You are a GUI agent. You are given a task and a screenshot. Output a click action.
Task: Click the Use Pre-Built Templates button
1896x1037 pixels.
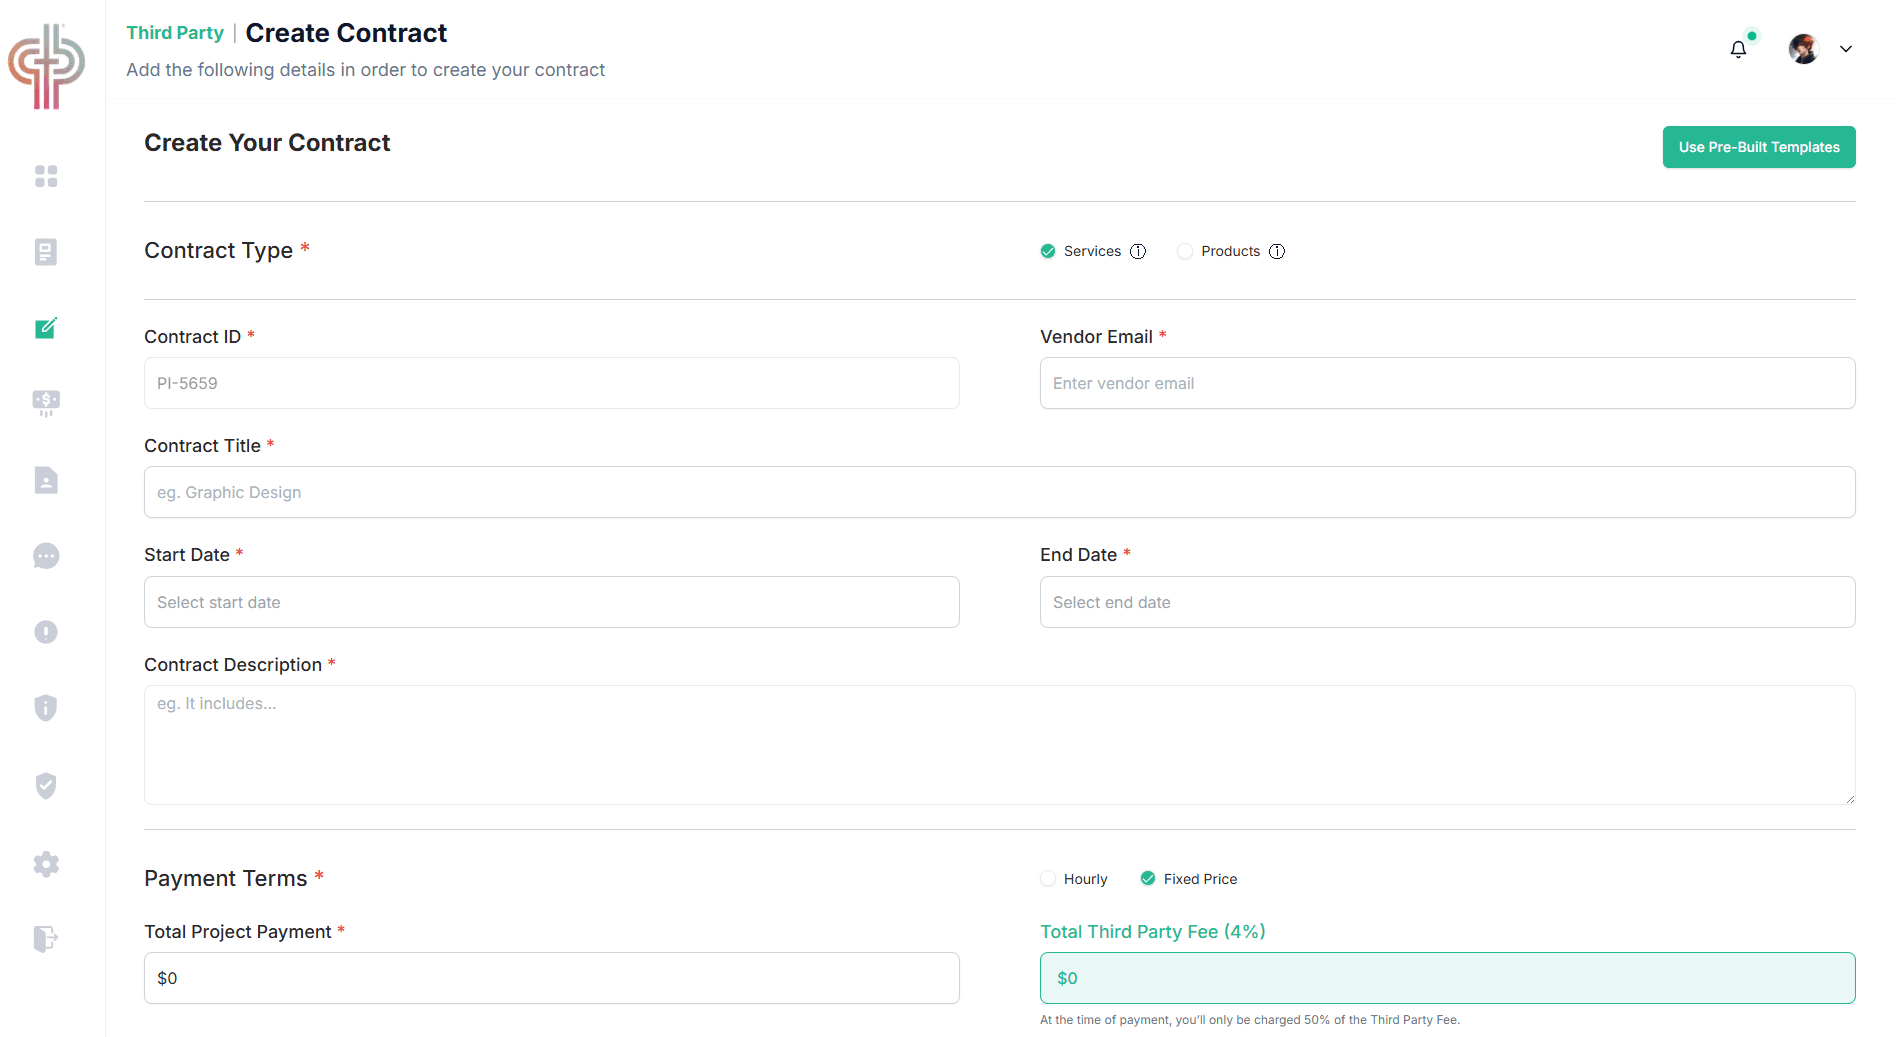[x=1758, y=146]
